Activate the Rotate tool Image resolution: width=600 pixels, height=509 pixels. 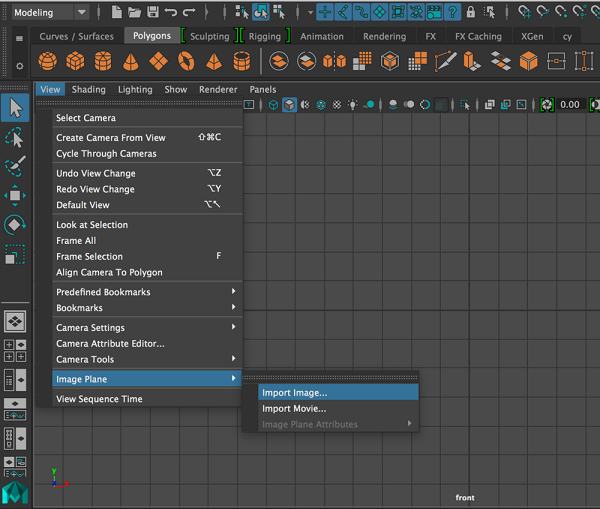(15, 225)
